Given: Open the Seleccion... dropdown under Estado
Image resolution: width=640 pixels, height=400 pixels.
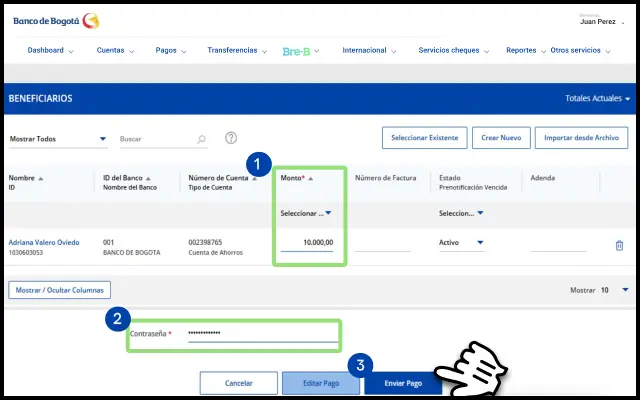Looking at the screenshot, I should (461, 213).
